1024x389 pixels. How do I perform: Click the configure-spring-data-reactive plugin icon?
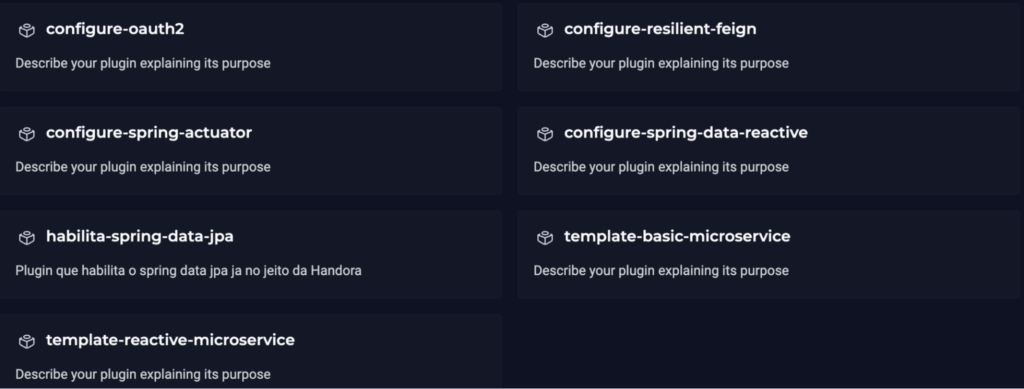click(545, 134)
